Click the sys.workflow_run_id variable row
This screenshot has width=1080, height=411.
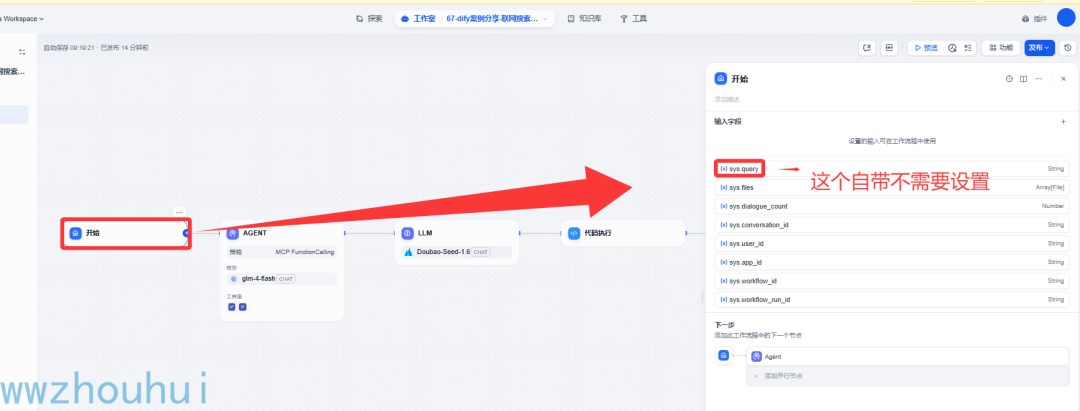[892, 299]
